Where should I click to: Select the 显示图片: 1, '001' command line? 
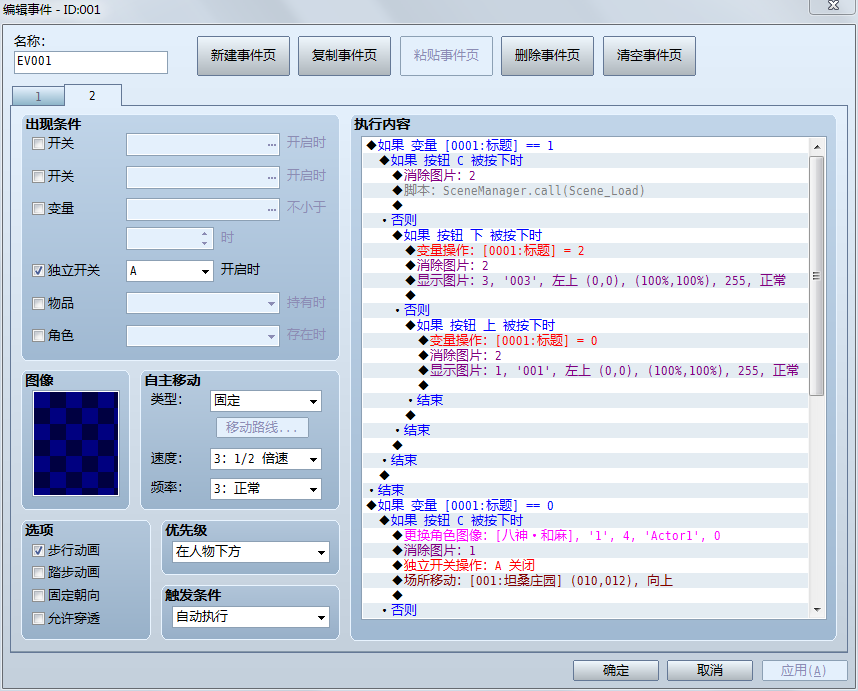(585, 371)
